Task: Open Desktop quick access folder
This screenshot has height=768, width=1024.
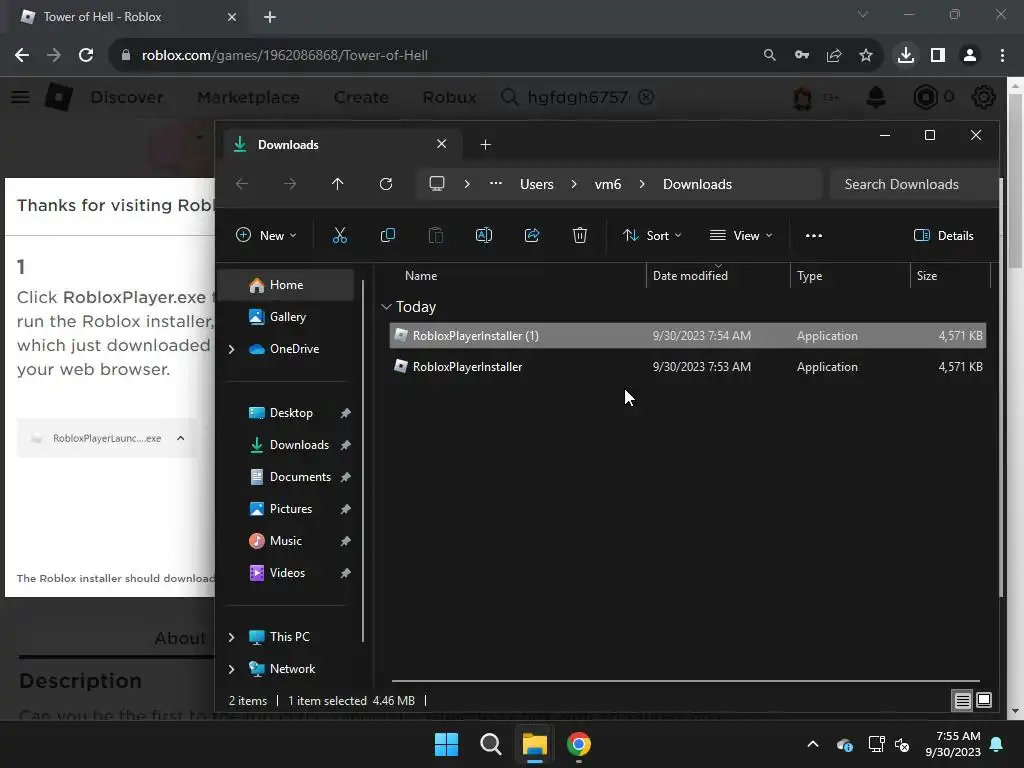Action: [x=291, y=413]
